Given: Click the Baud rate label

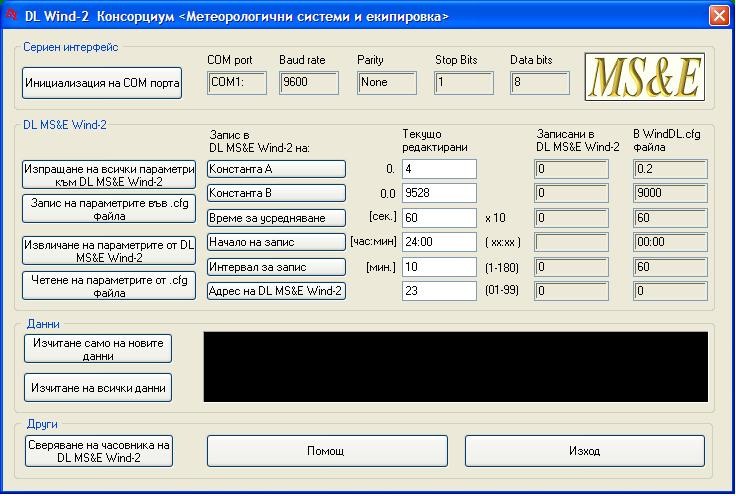Looking at the screenshot, I should coord(302,60).
